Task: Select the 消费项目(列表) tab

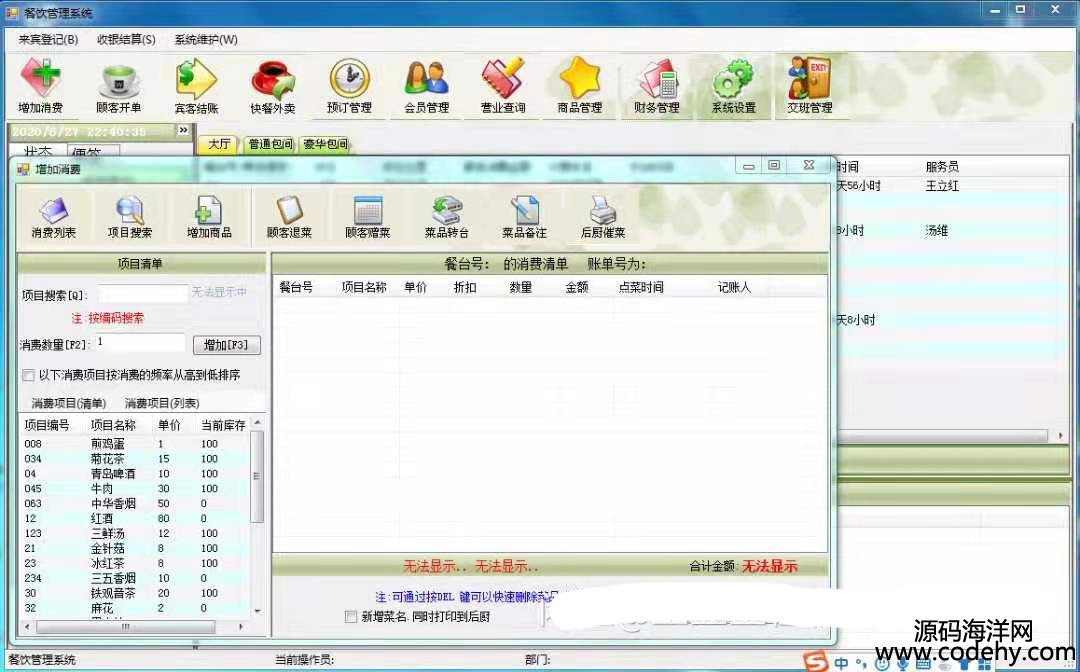Action: [x=162, y=403]
